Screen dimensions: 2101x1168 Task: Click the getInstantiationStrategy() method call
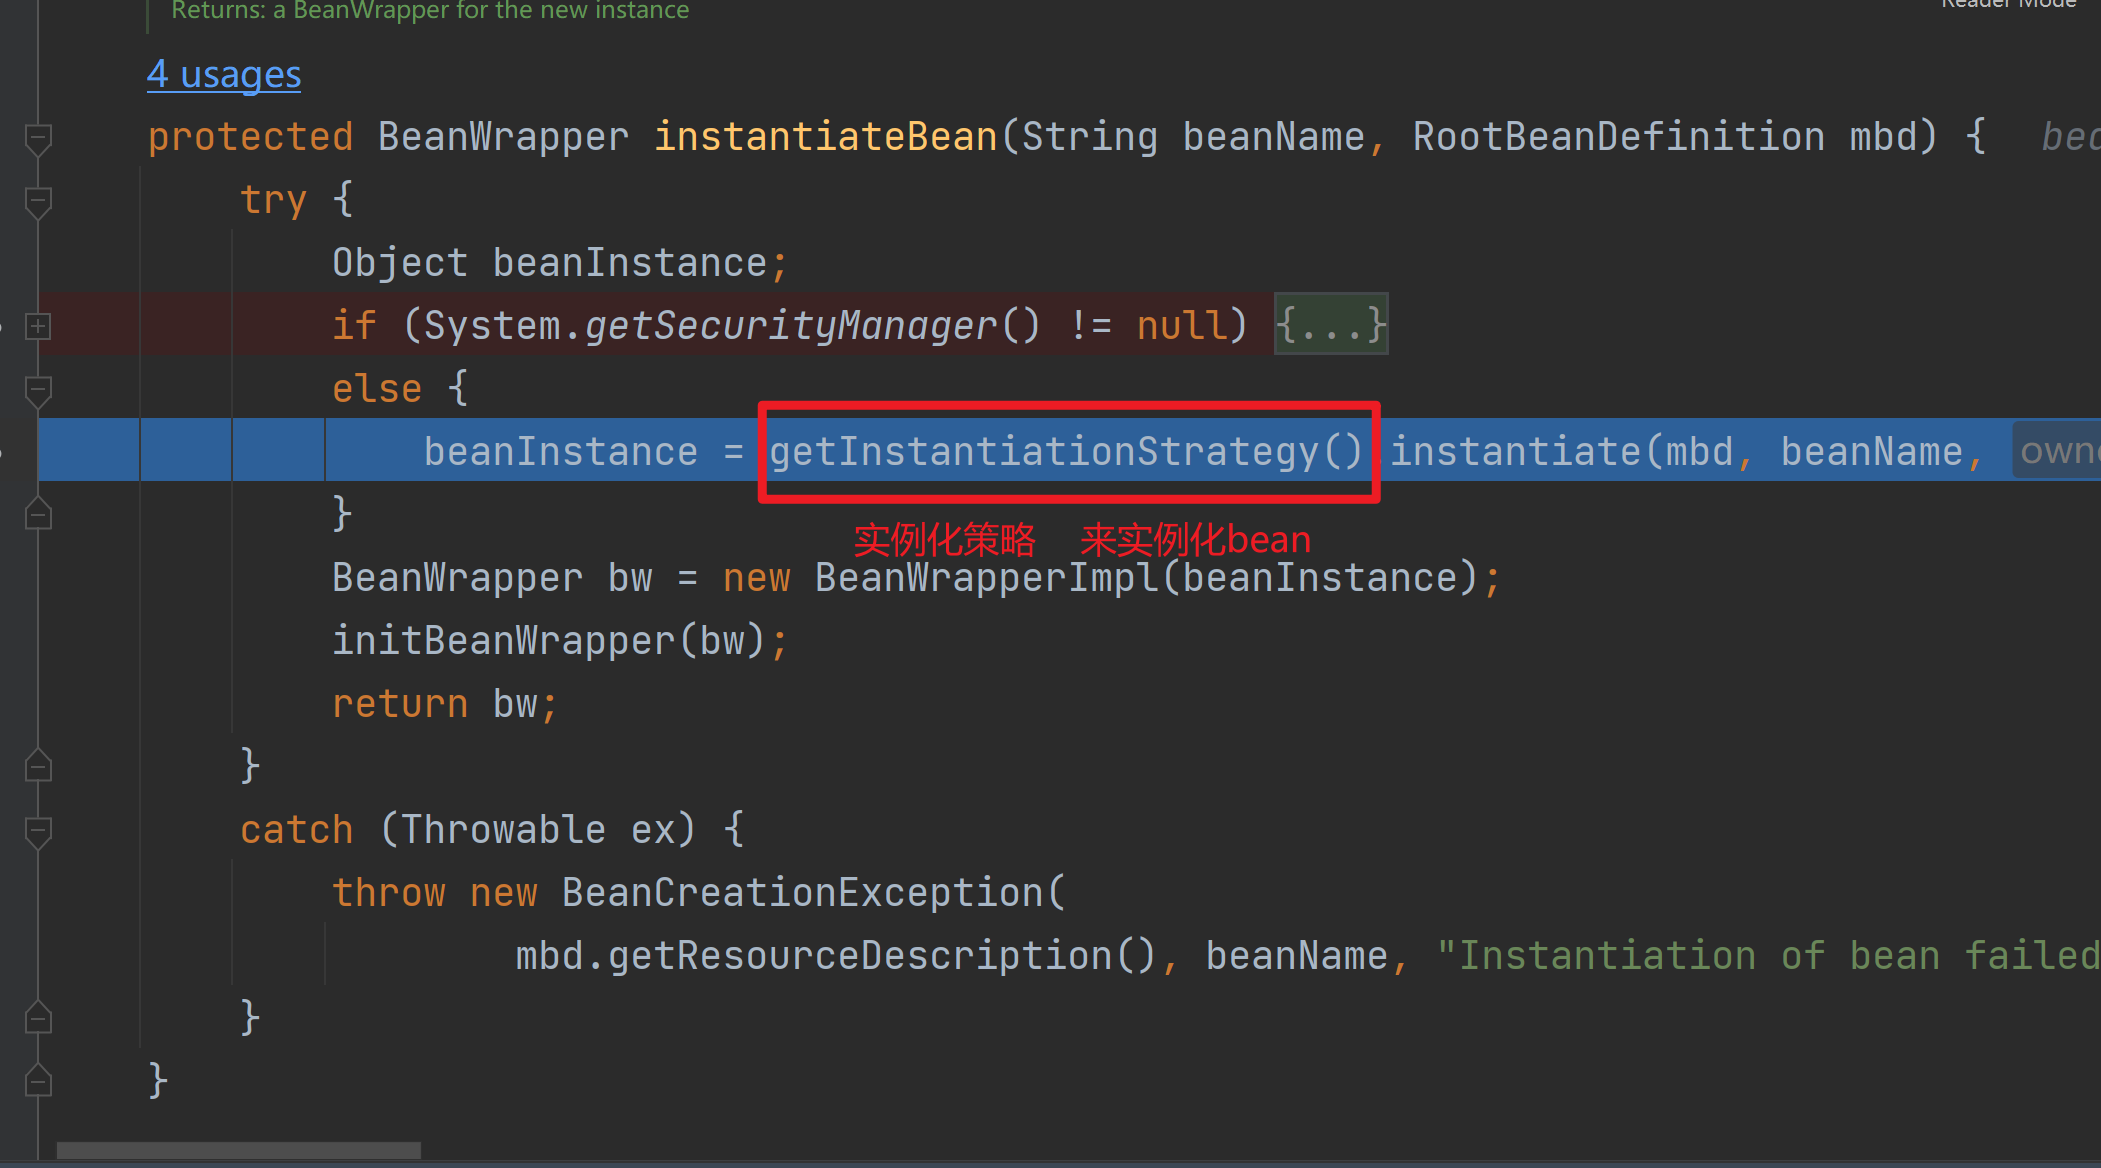[x=1066, y=452]
